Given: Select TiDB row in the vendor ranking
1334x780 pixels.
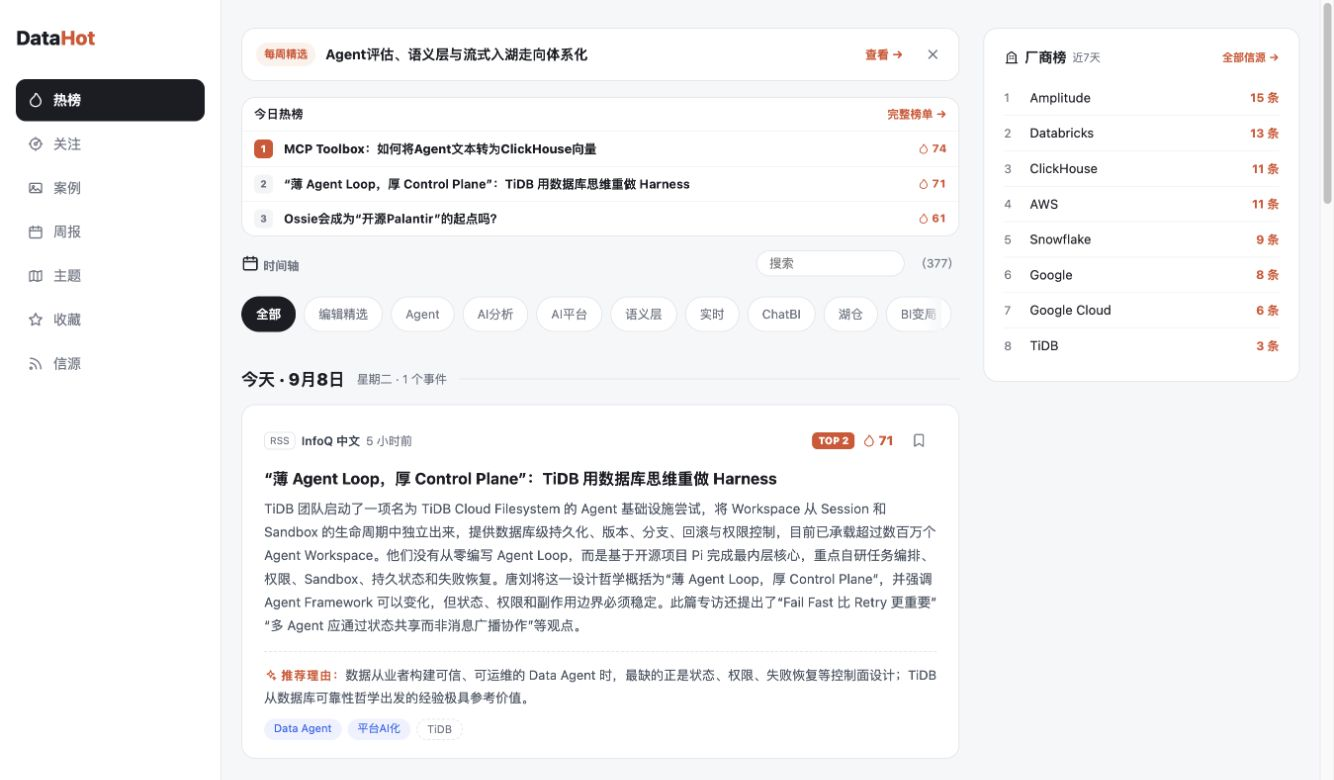Looking at the screenshot, I should click(x=1141, y=346).
